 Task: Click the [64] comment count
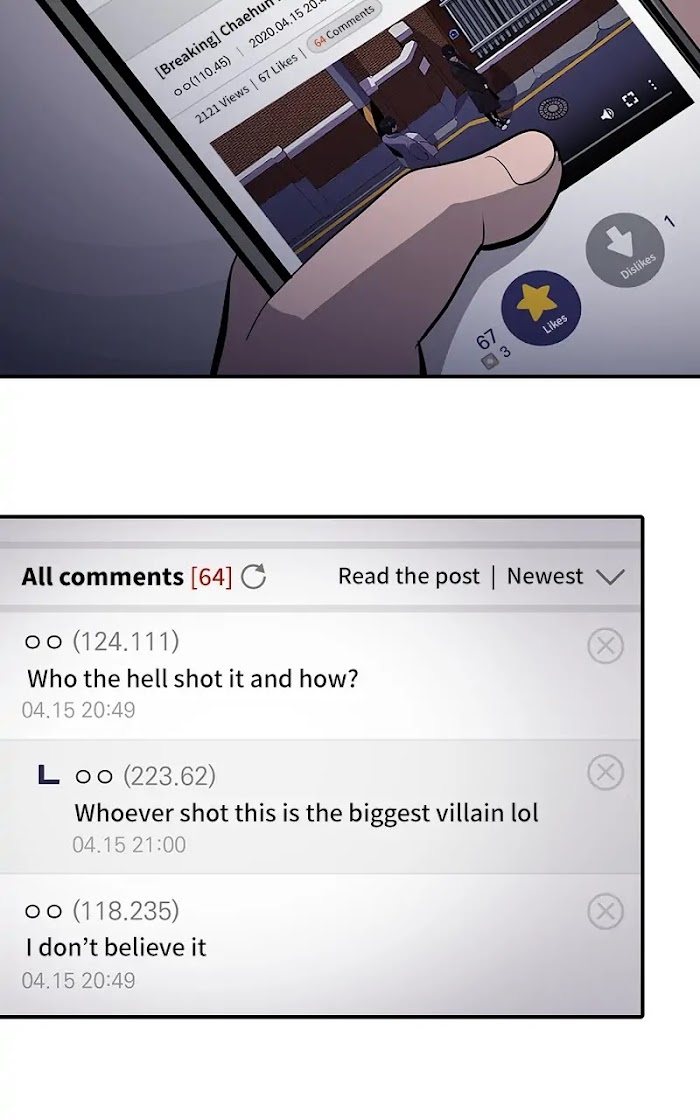pos(211,576)
